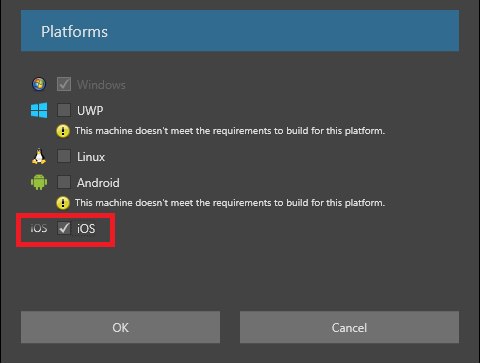Cancel the Platforms dialog
Image resolution: width=480 pixels, height=363 pixels.
click(349, 327)
